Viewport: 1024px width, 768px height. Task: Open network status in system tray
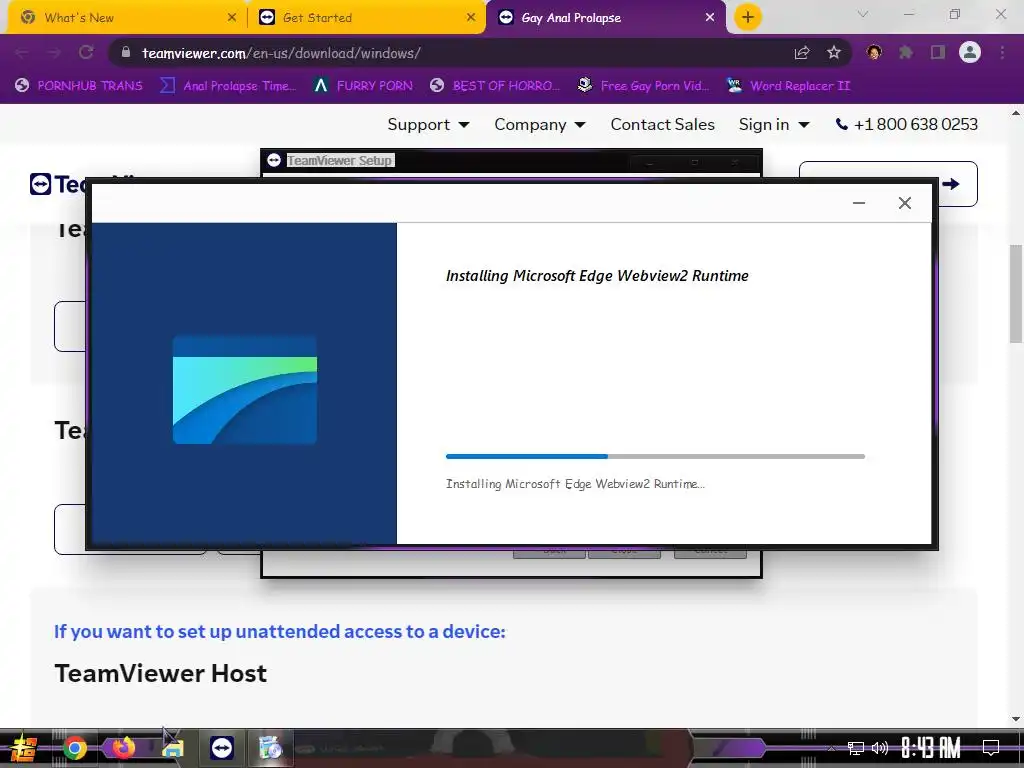pyautogui.click(x=856, y=748)
